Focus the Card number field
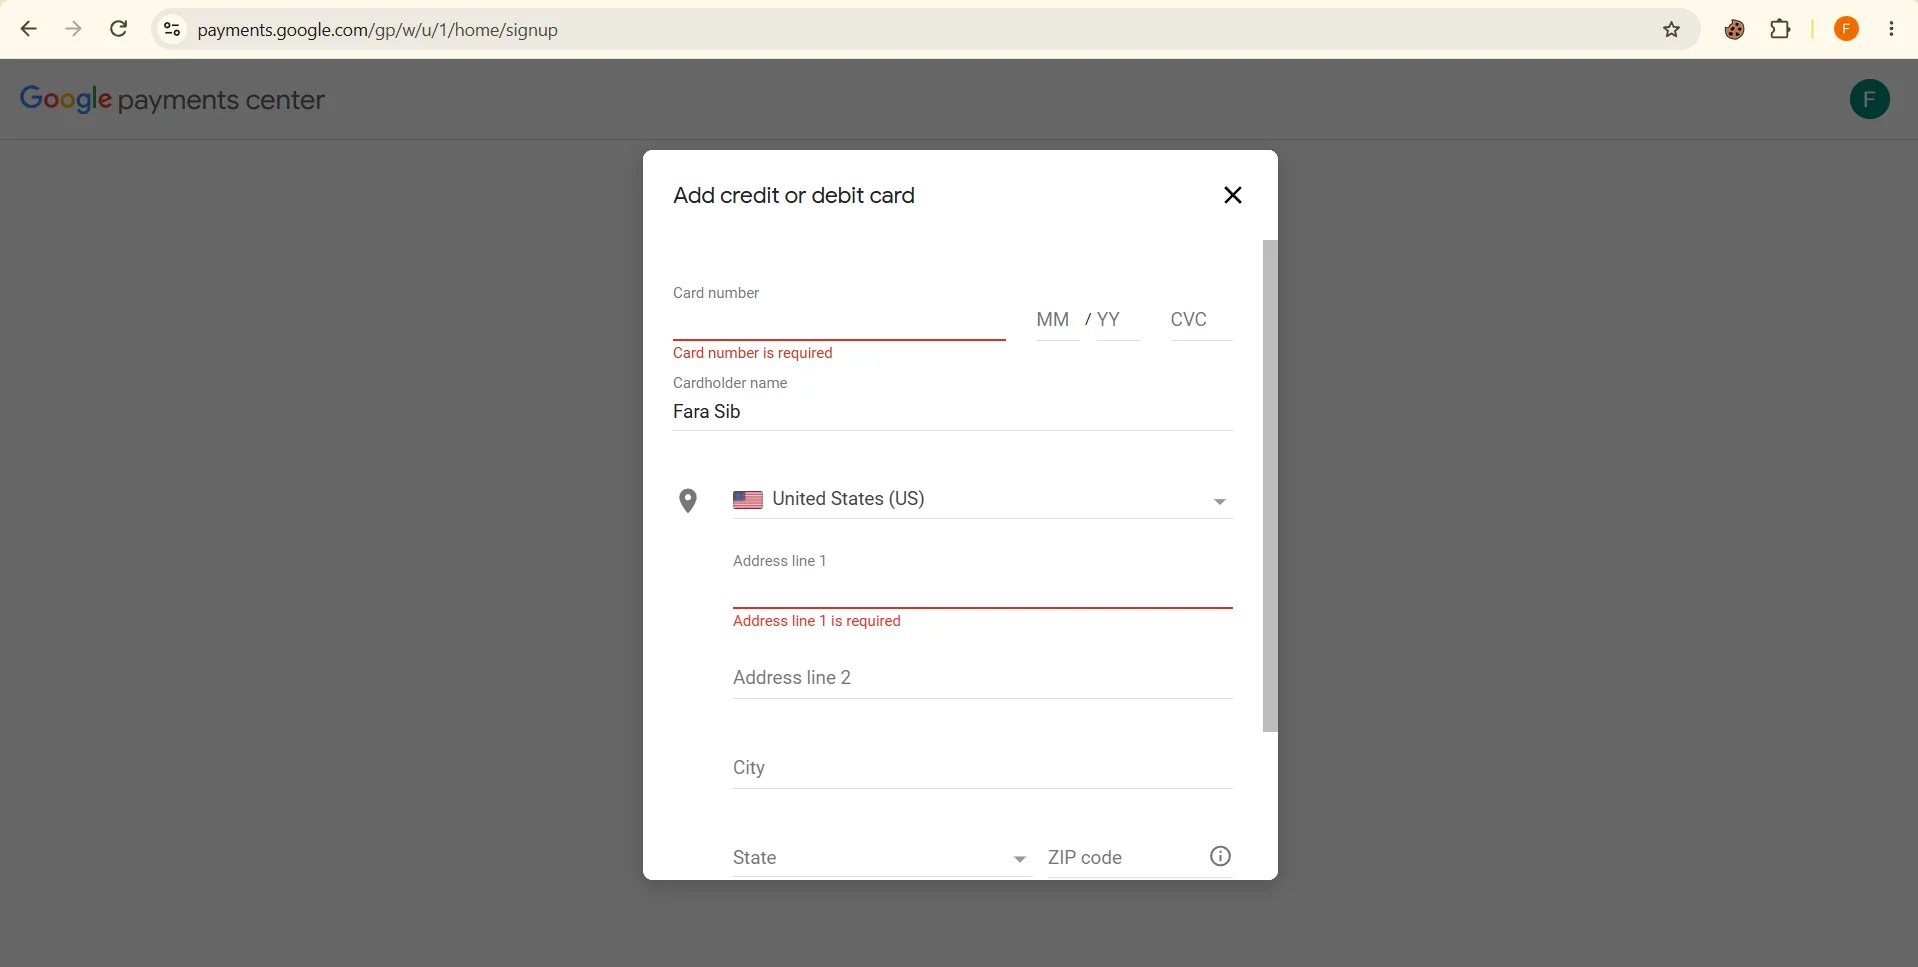Viewport: 1918px width, 967px height. 839,322
